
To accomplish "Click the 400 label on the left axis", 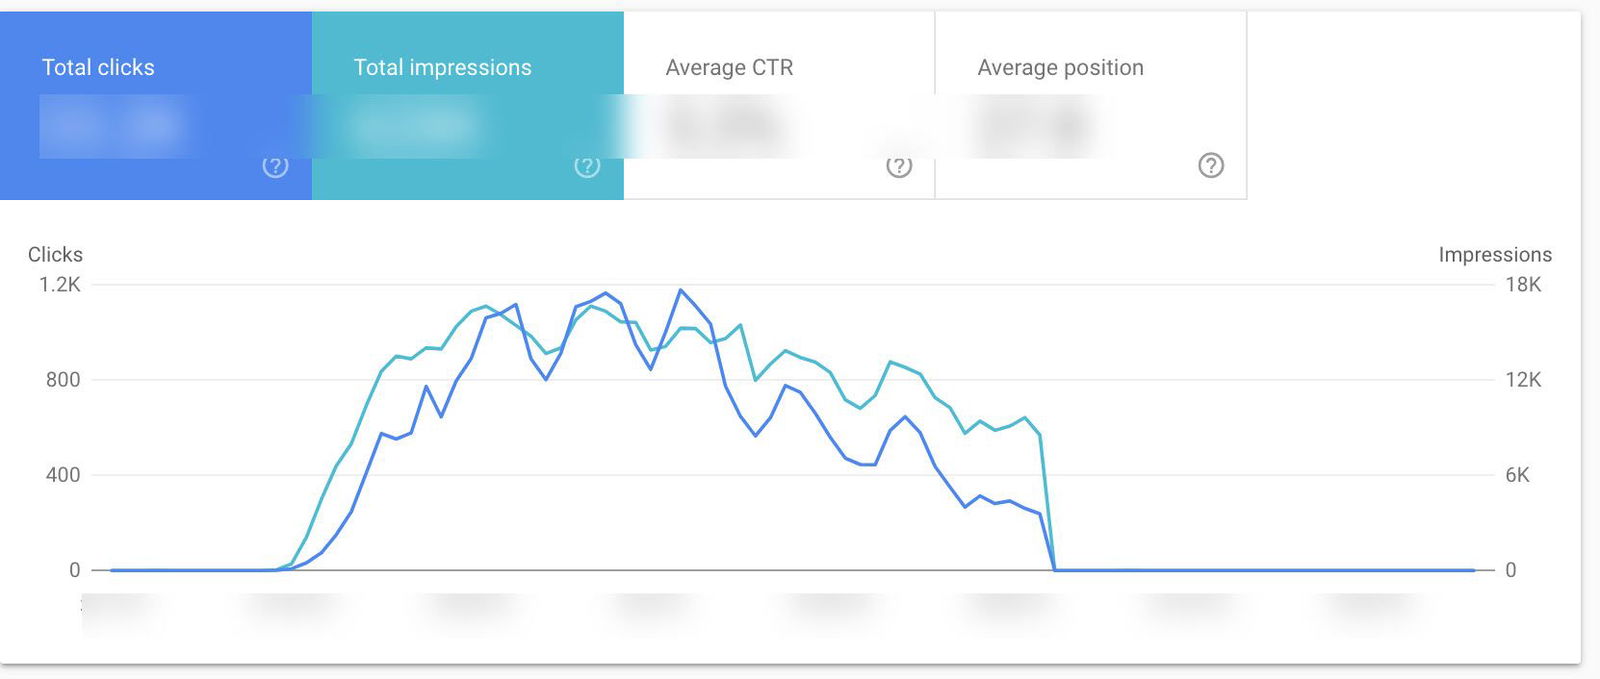I will pos(63,475).
